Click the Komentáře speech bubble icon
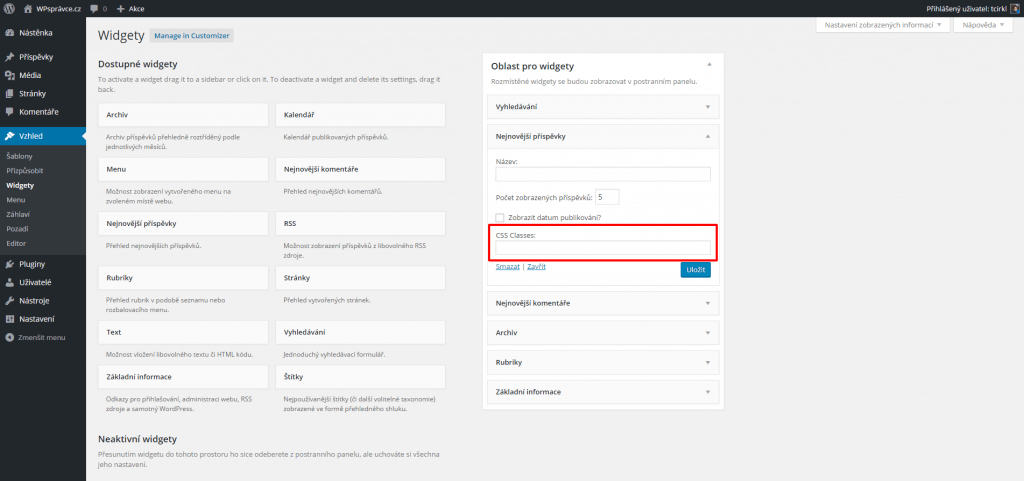This screenshot has height=481, width=1024. [x=9, y=112]
